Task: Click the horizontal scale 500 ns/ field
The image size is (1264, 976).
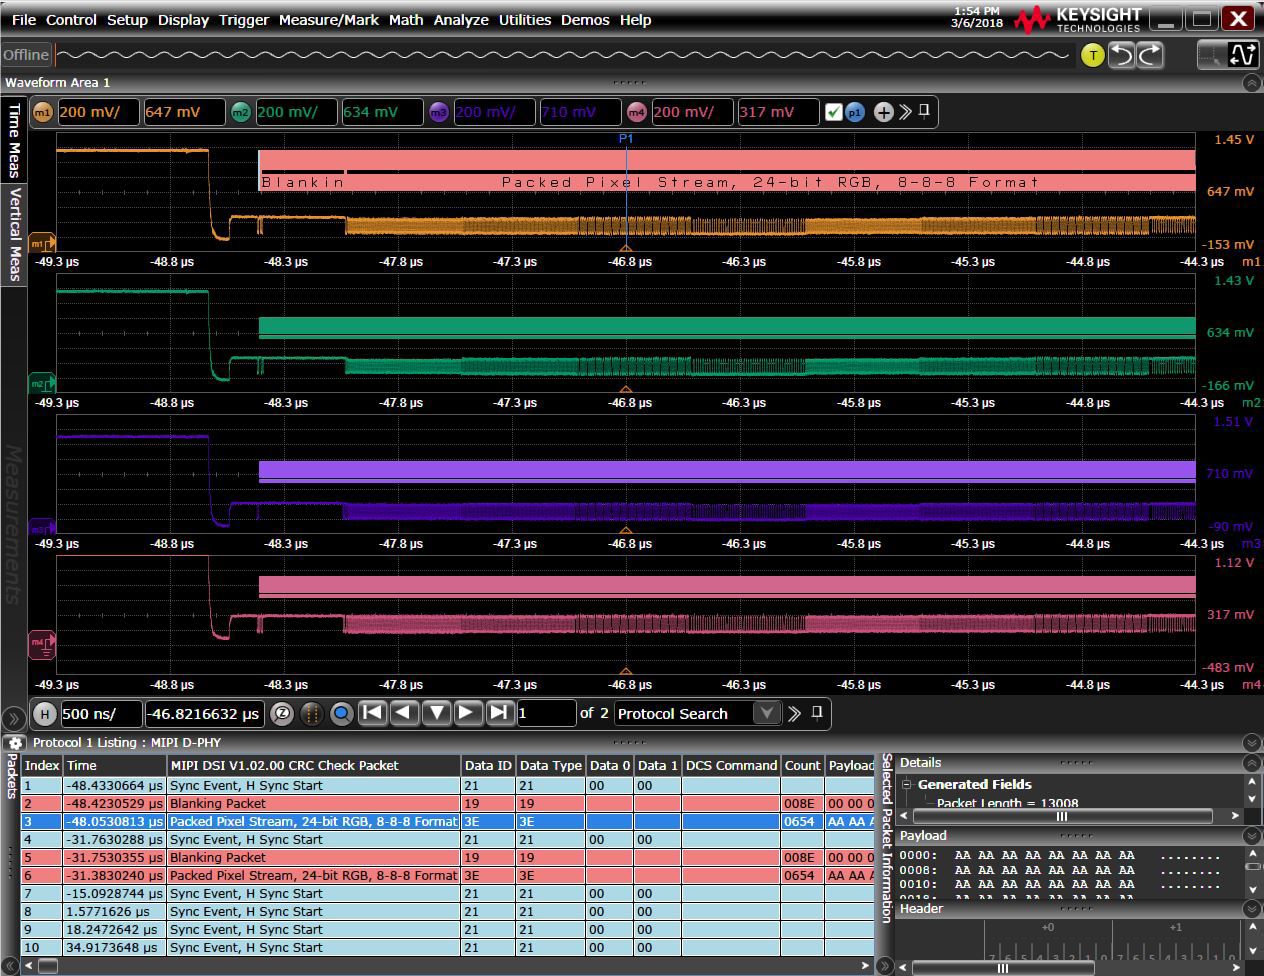Action: [x=100, y=713]
